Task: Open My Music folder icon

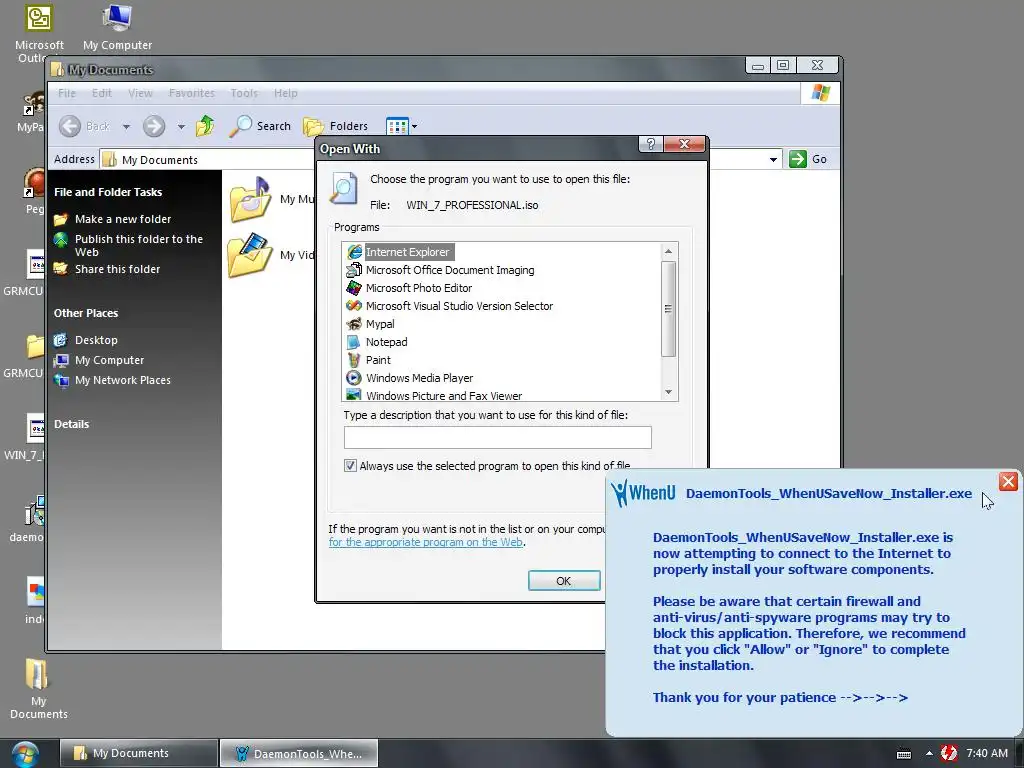Action: tap(251, 199)
